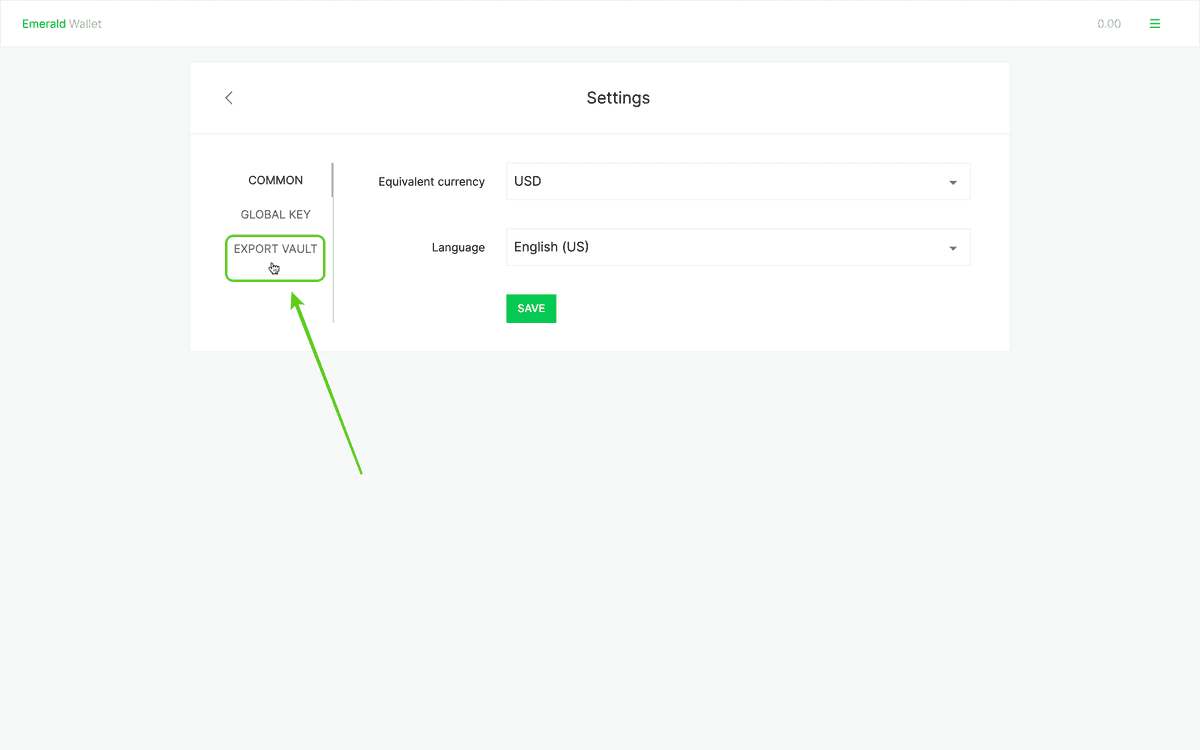
Task: Click the Equivalent currency dropdown arrow
Action: click(x=952, y=183)
